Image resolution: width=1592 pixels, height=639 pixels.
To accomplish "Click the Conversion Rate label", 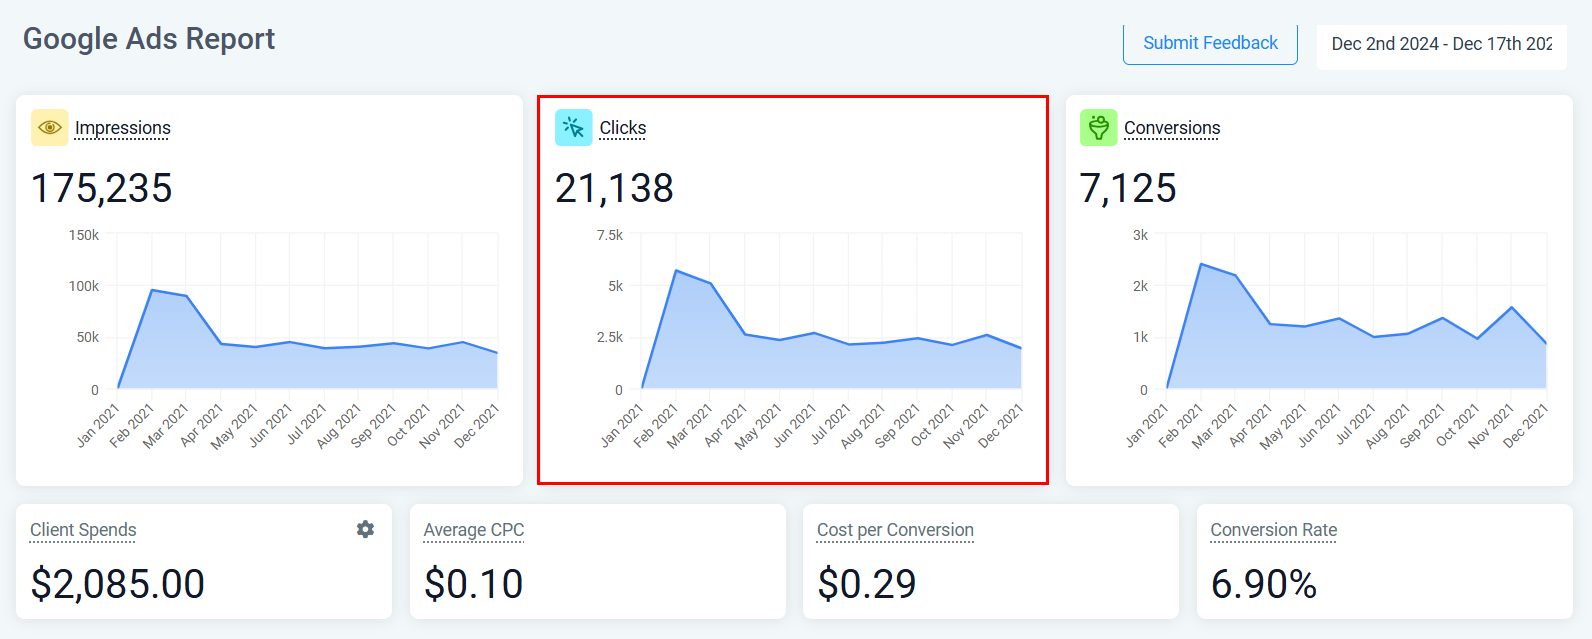I will click(x=1273, y=530).
